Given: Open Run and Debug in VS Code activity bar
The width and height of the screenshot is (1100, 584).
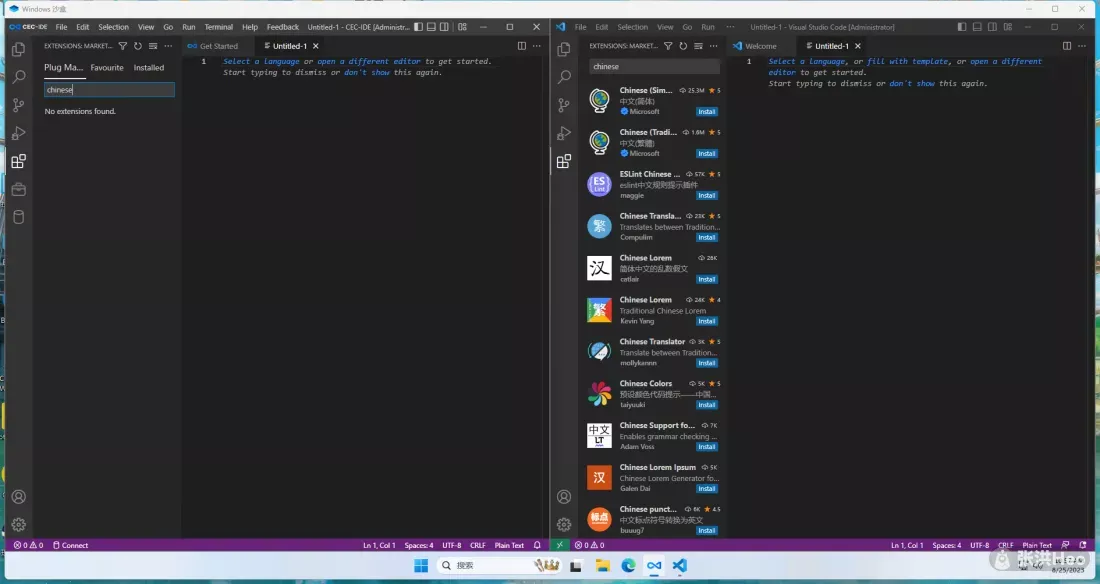Looking at the screenshot, I should click(x=564, y=133).
